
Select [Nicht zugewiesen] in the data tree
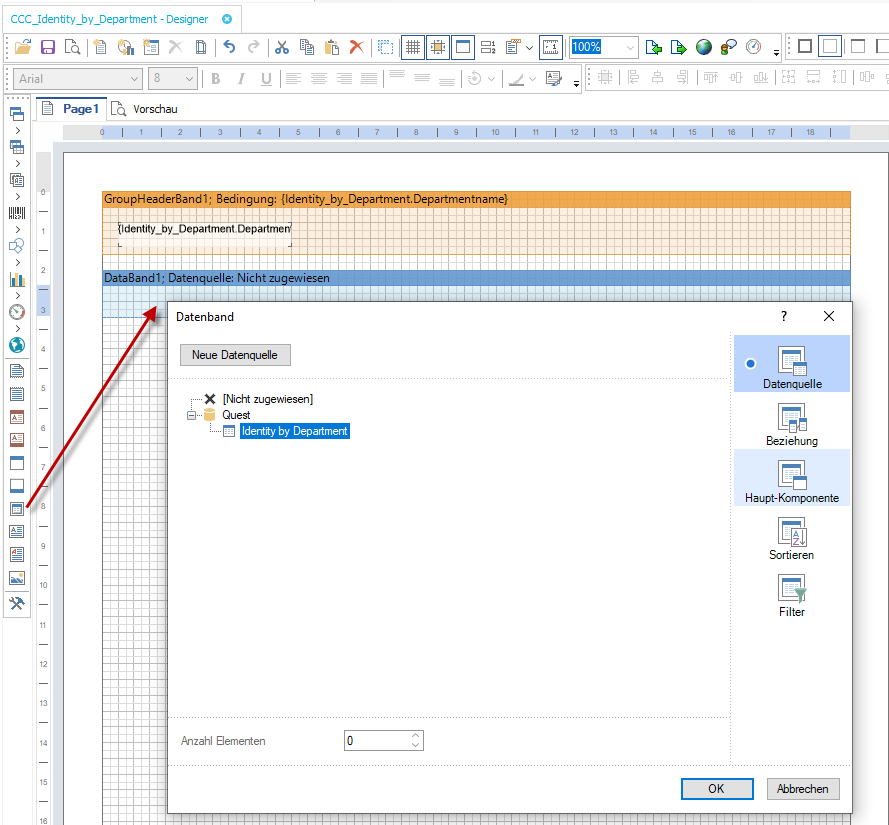[267, 399]
